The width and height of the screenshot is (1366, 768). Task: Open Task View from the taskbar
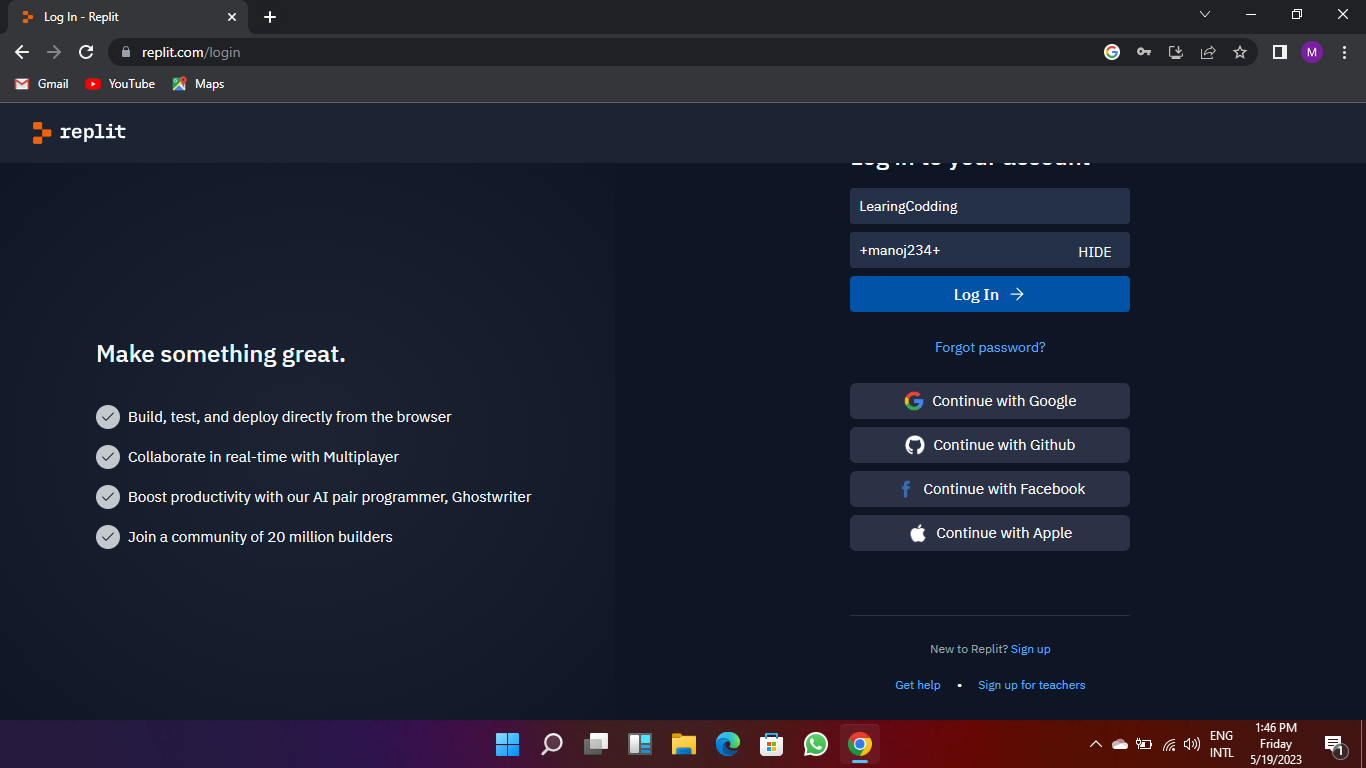click(596, 744)
